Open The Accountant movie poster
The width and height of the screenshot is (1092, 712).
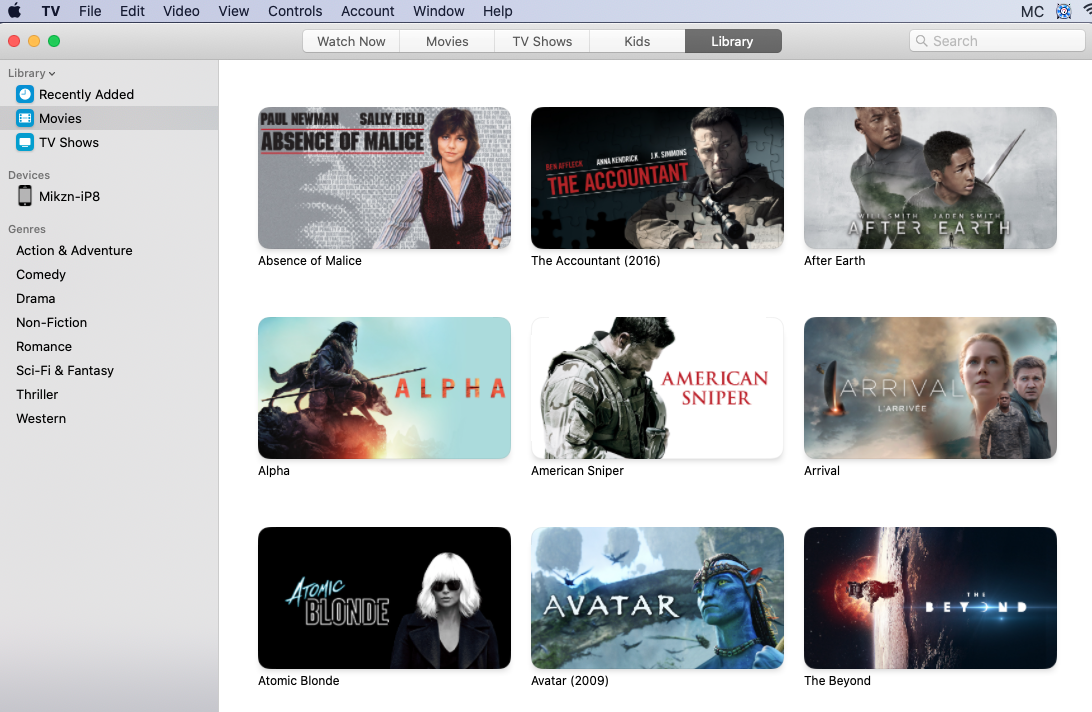tap(657, 178)
